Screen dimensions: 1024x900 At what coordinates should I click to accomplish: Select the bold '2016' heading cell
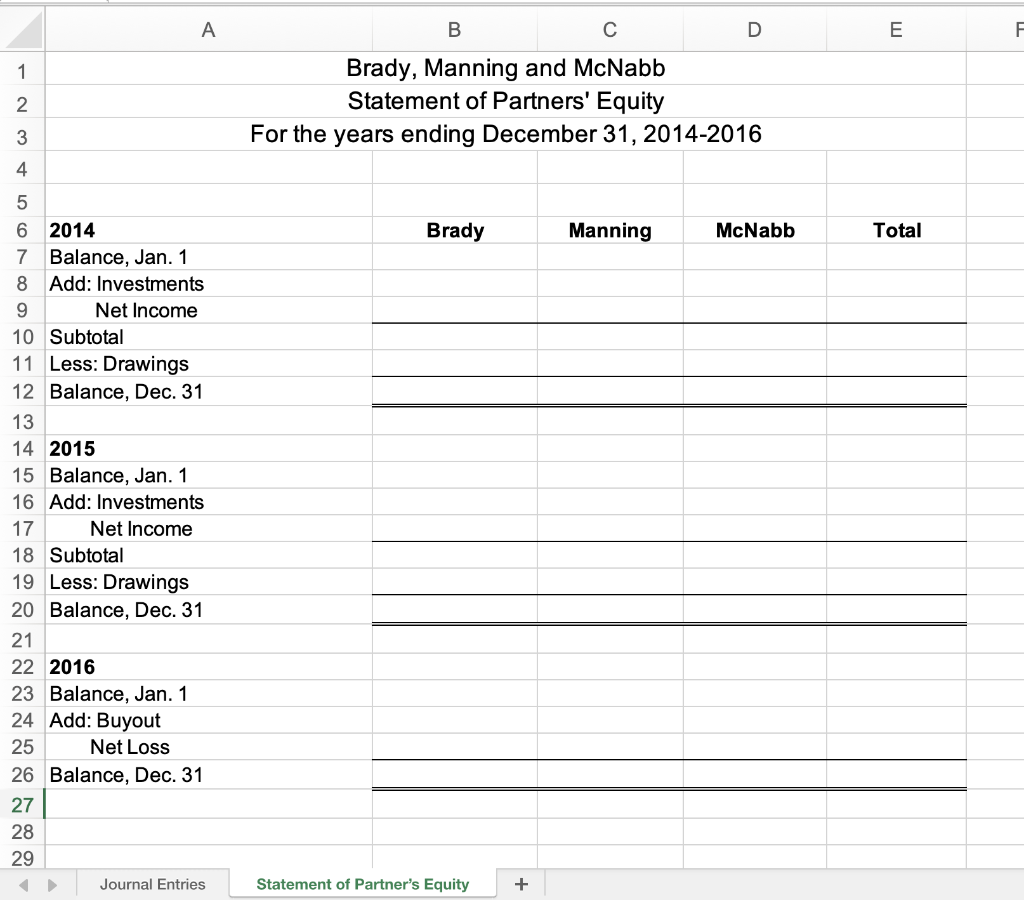208,666
